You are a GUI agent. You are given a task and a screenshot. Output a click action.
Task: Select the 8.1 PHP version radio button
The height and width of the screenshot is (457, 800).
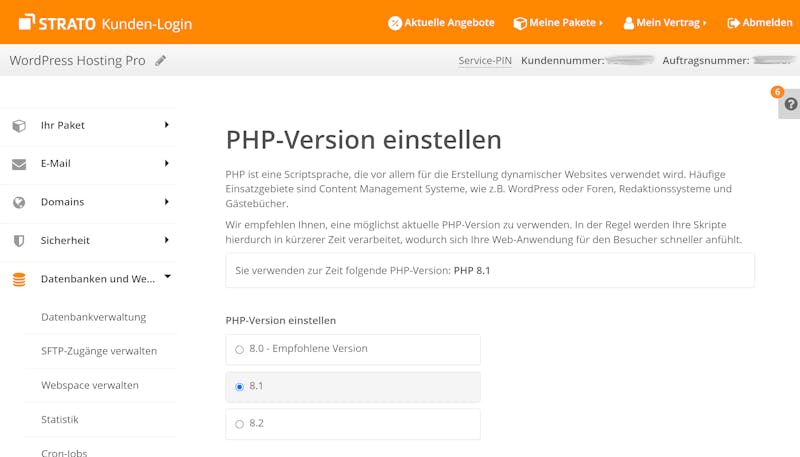239,387
